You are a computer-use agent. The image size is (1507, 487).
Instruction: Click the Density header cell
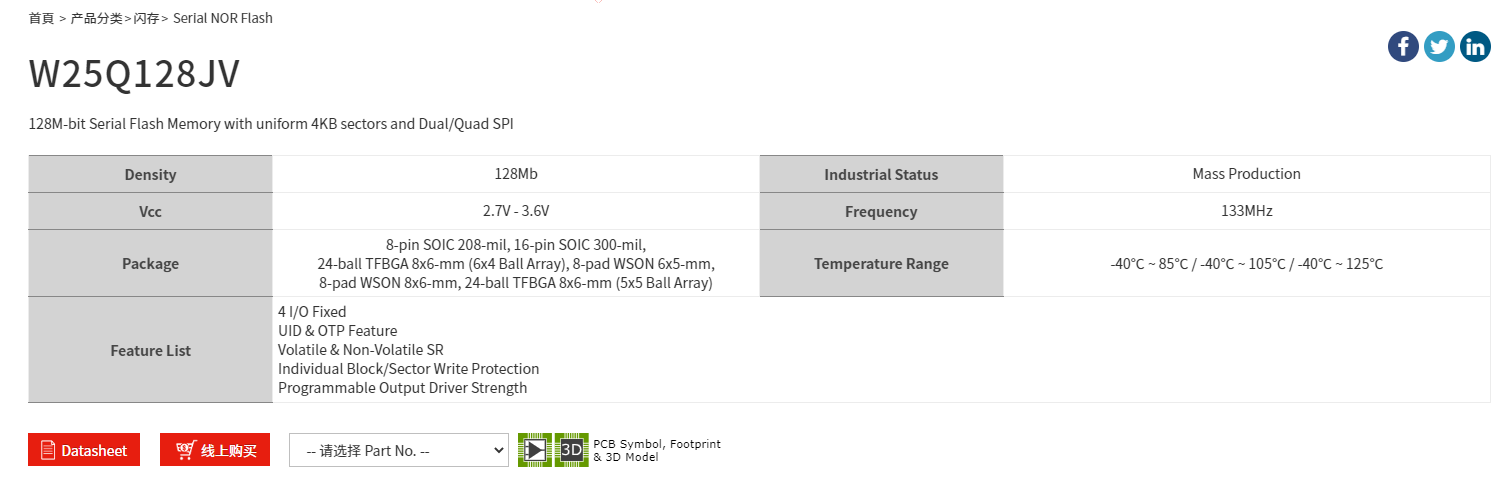click(x=150, y=175)
